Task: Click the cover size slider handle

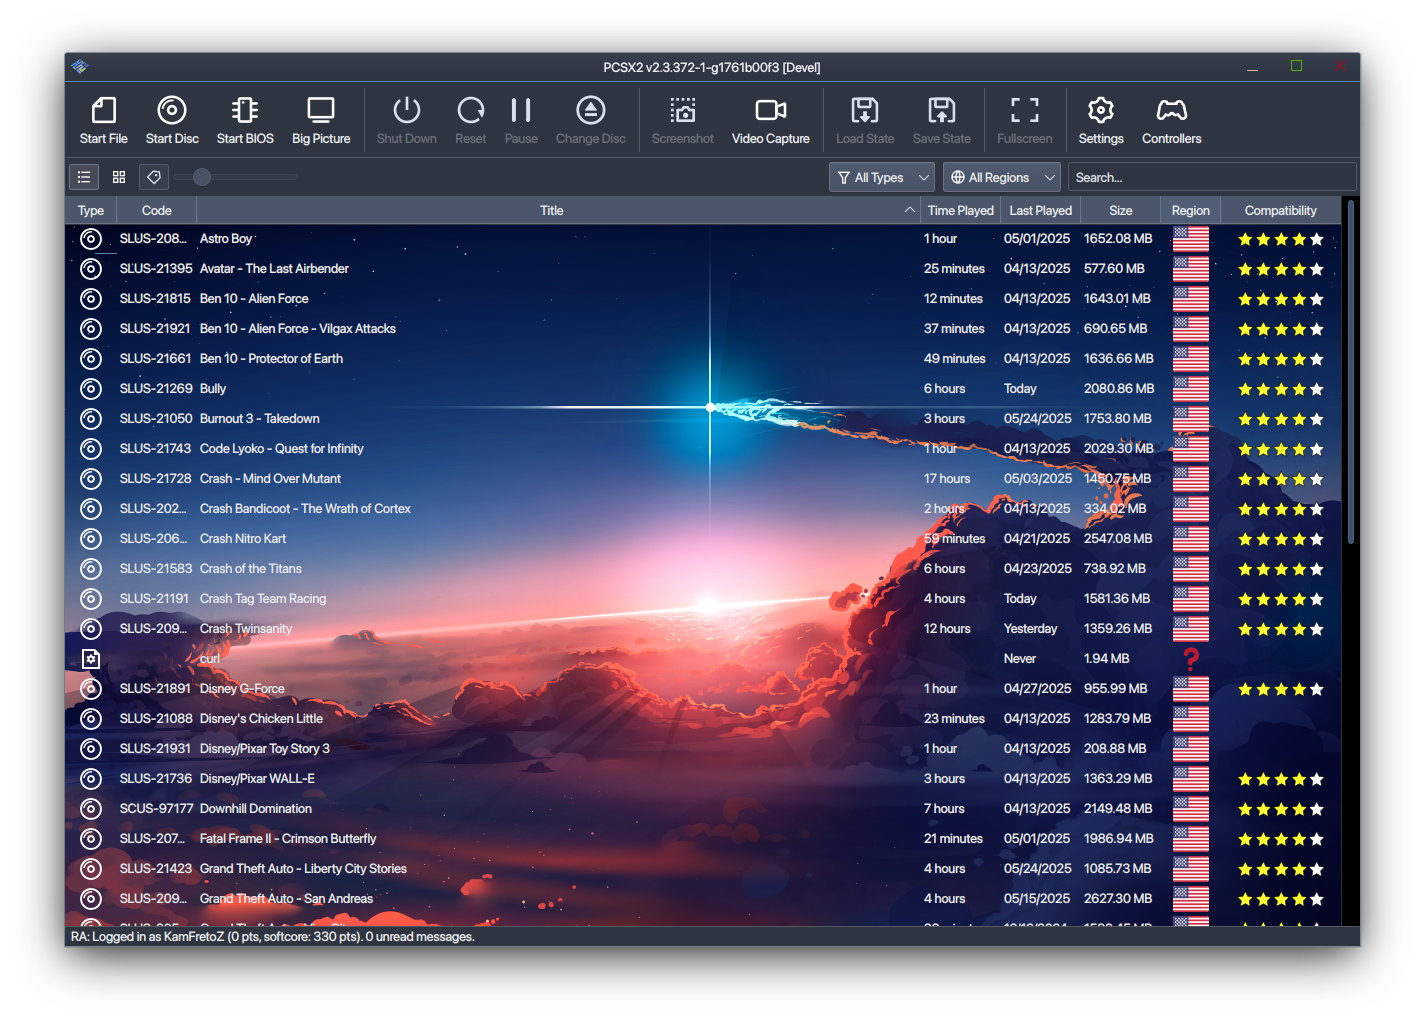Action: point(202,177)
